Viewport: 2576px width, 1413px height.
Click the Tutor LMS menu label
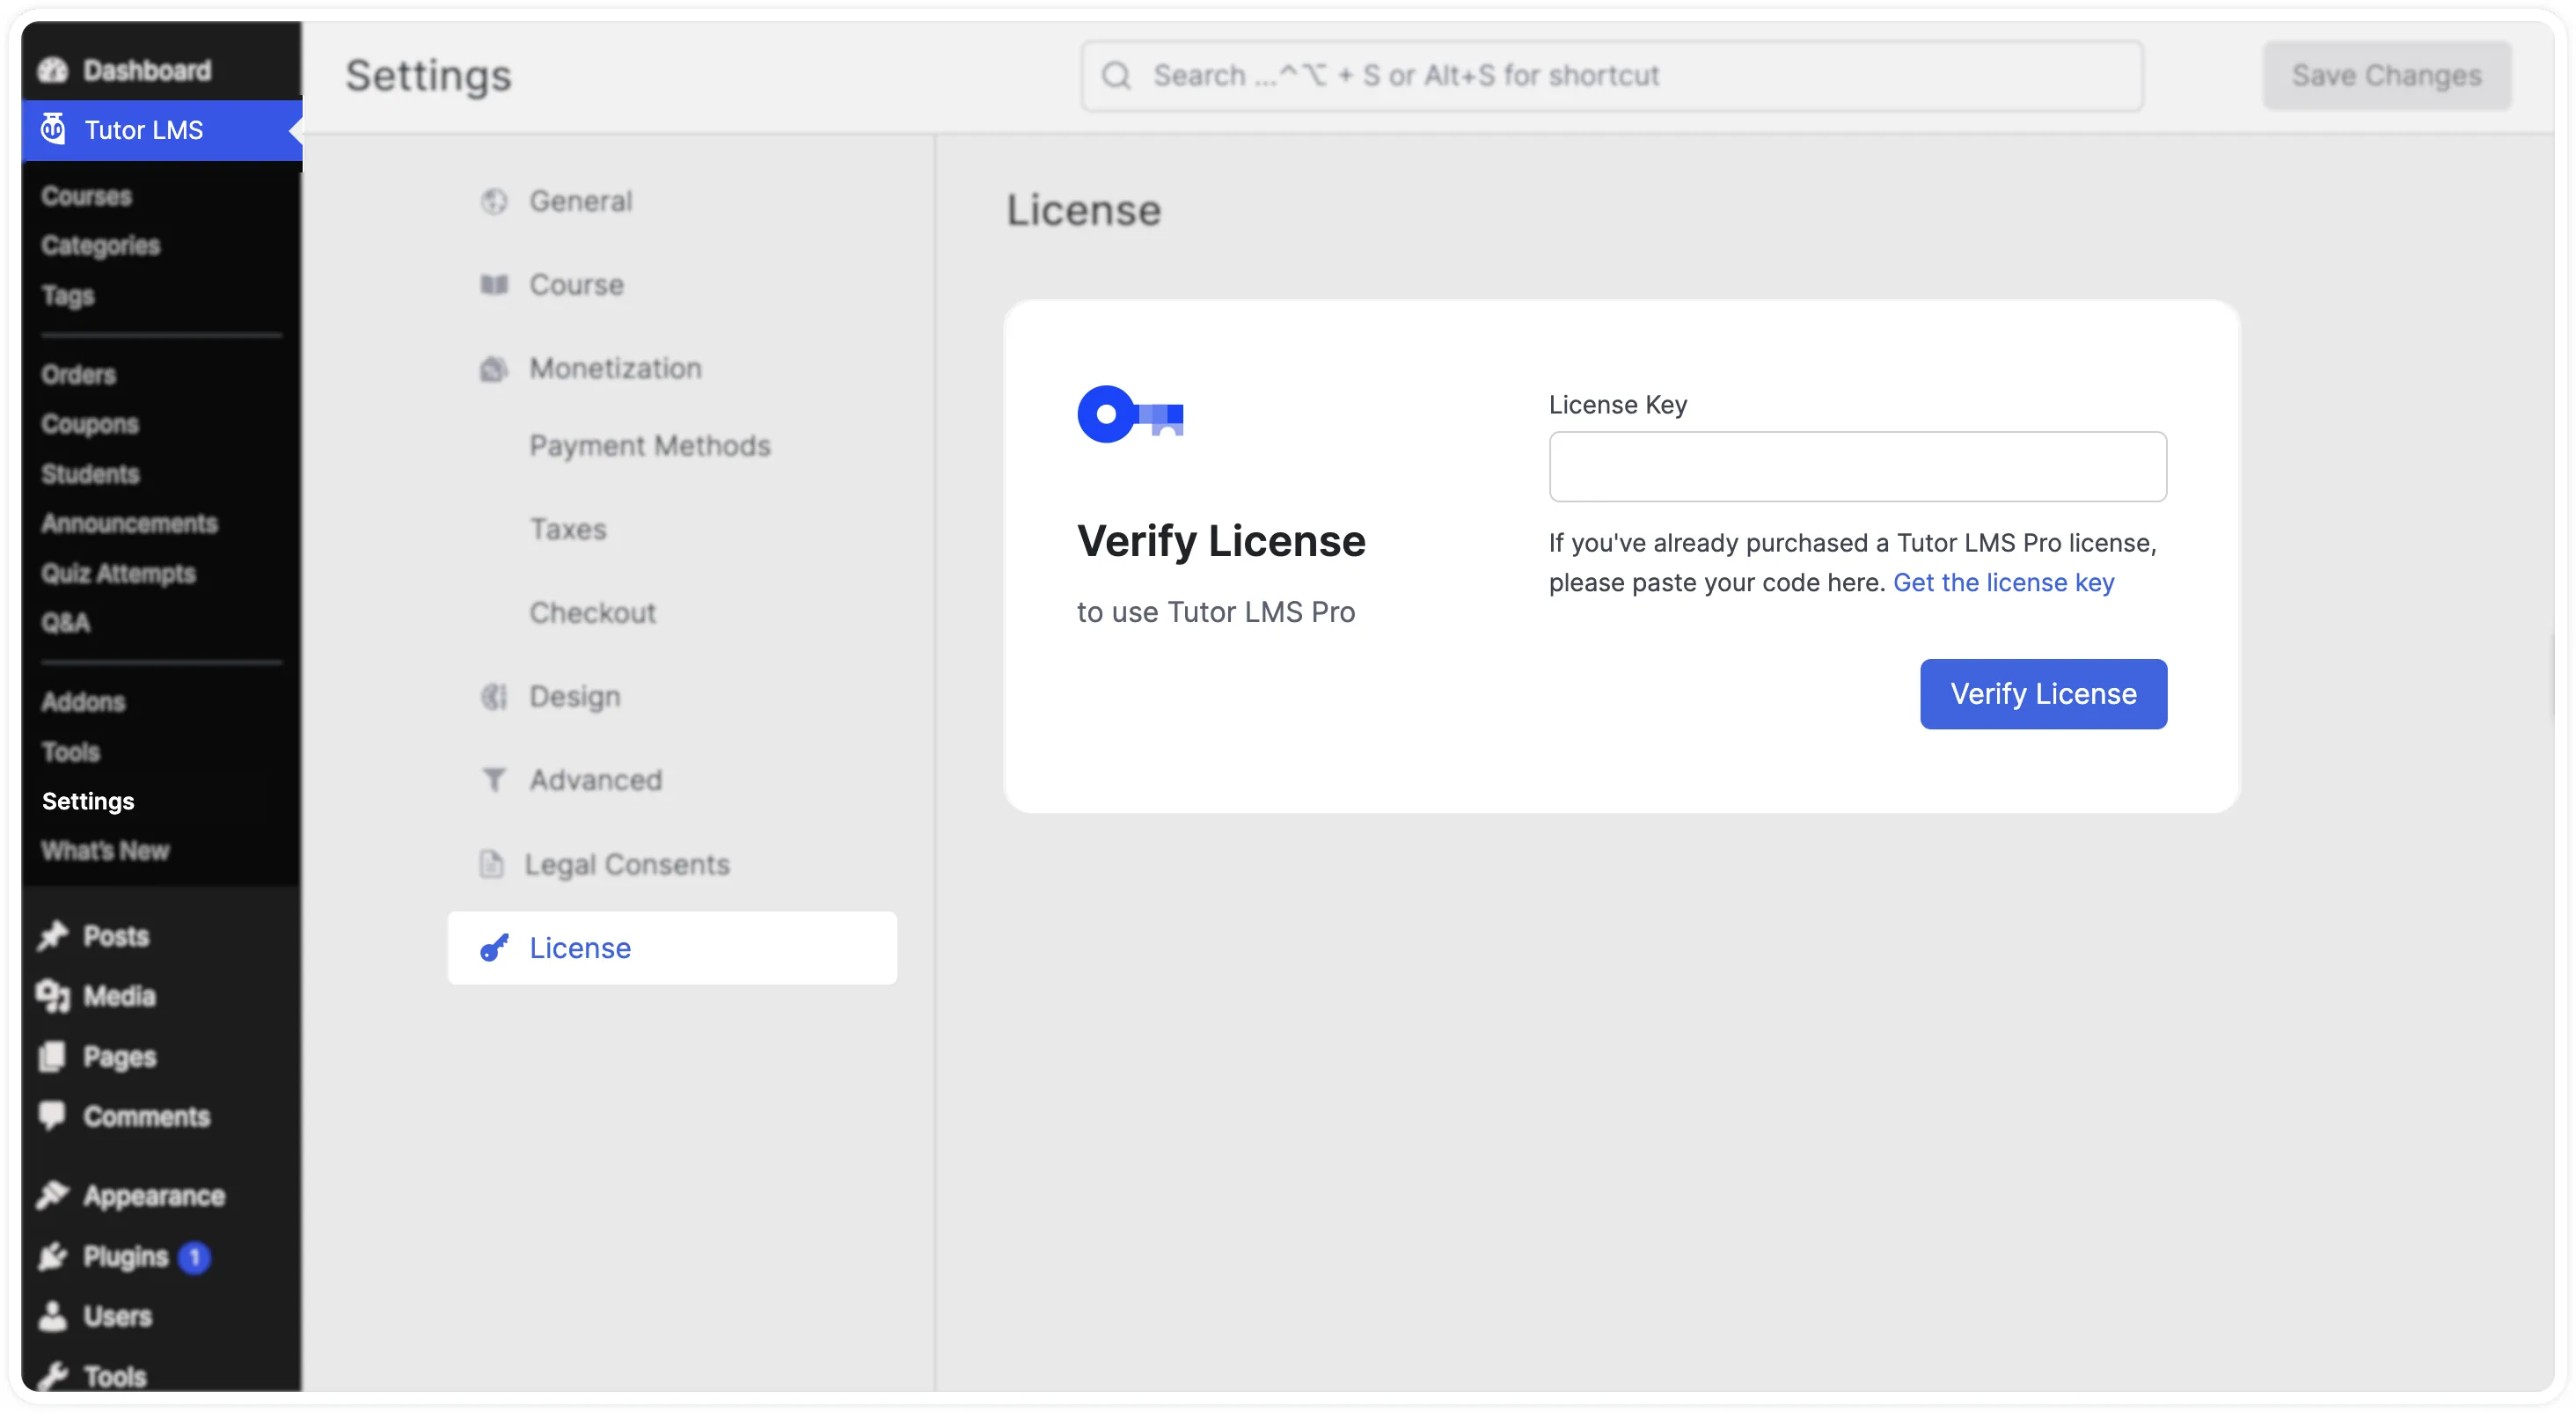(144, 130)
